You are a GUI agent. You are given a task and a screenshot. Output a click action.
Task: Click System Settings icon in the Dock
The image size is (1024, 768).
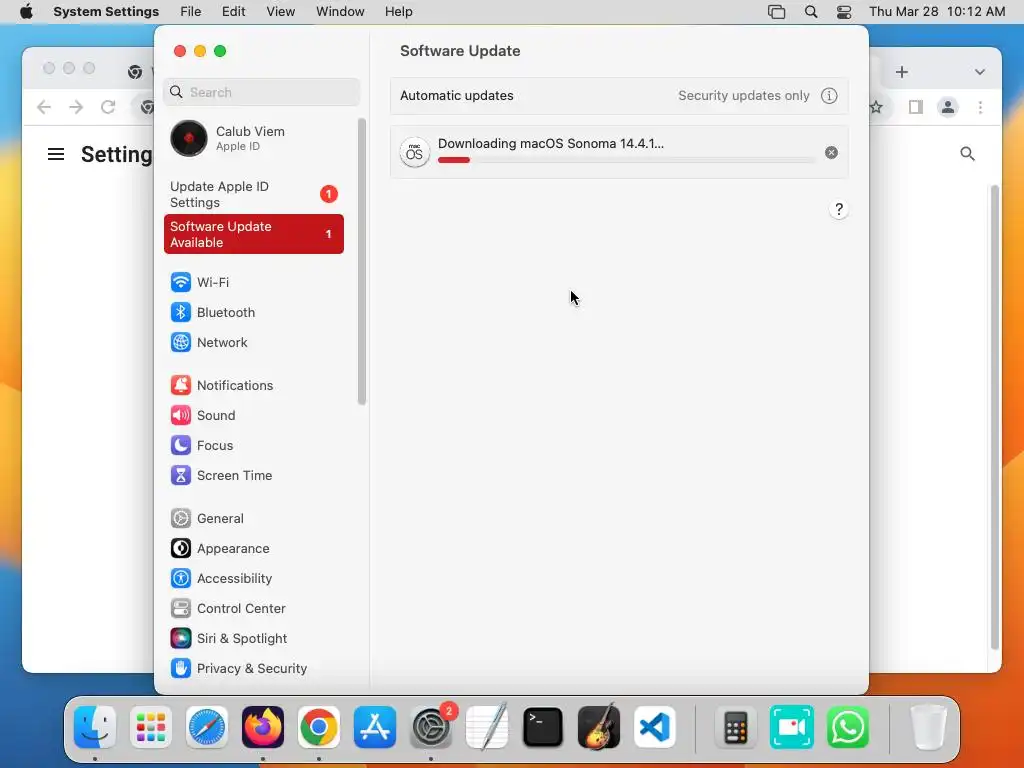pos(431,728)
